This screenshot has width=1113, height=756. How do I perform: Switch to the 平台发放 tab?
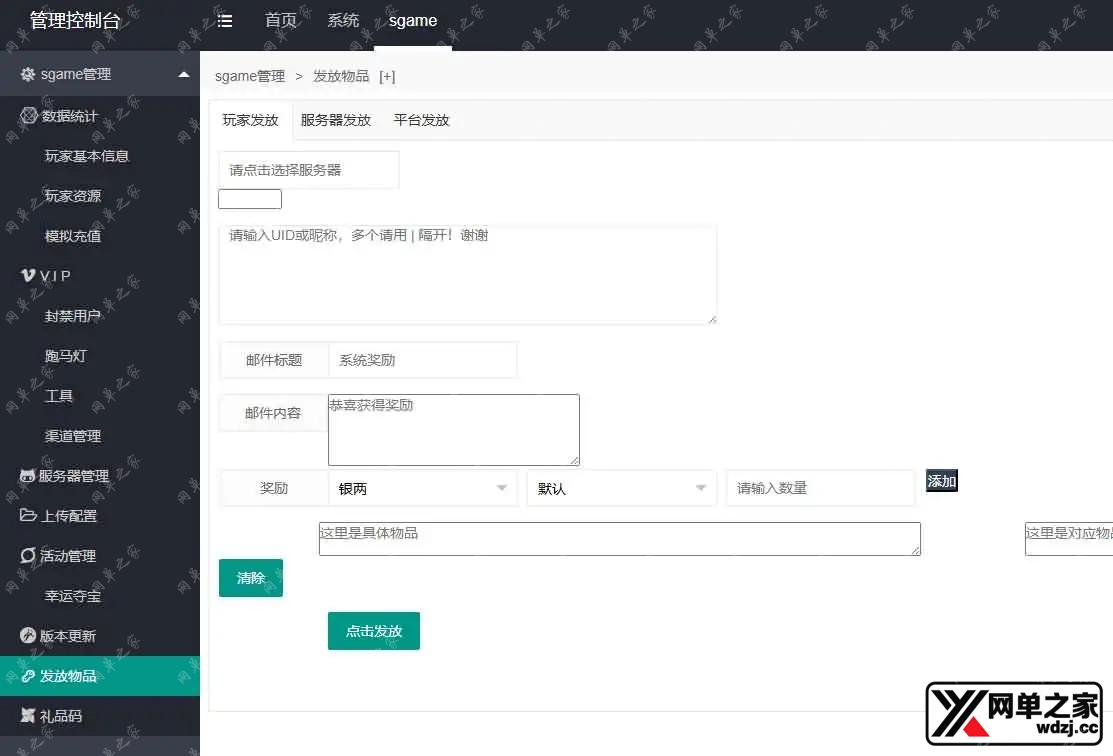(422, 120)
